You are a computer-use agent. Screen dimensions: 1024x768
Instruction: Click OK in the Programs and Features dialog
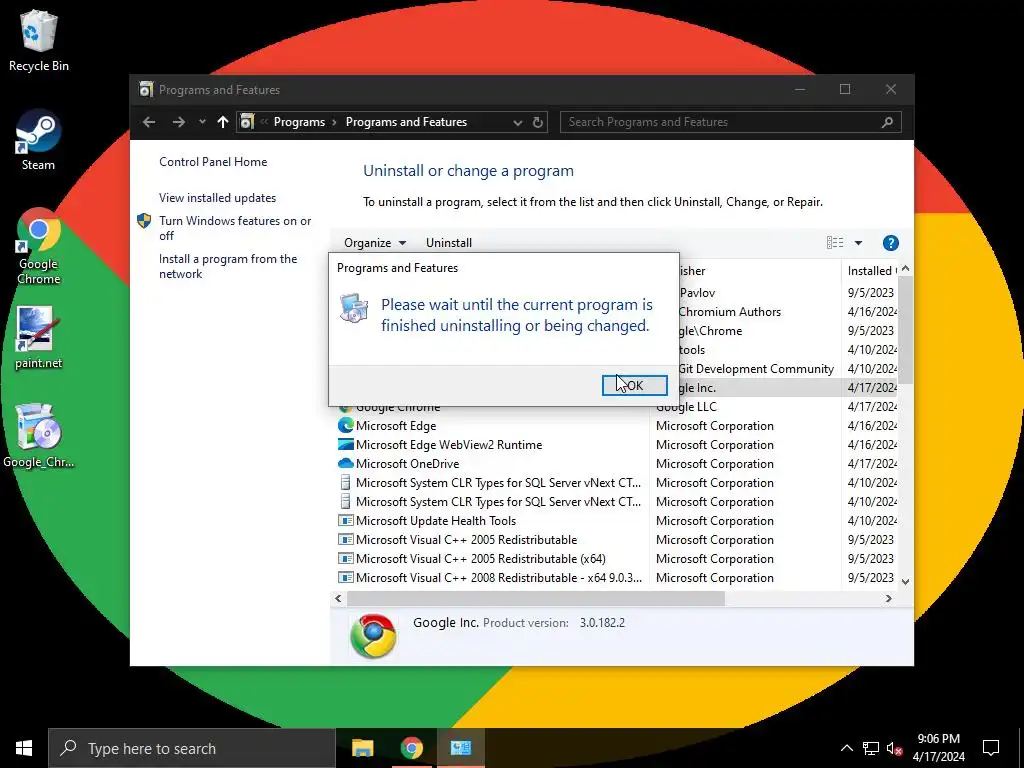pyautogui.click(x=634, y=385)
